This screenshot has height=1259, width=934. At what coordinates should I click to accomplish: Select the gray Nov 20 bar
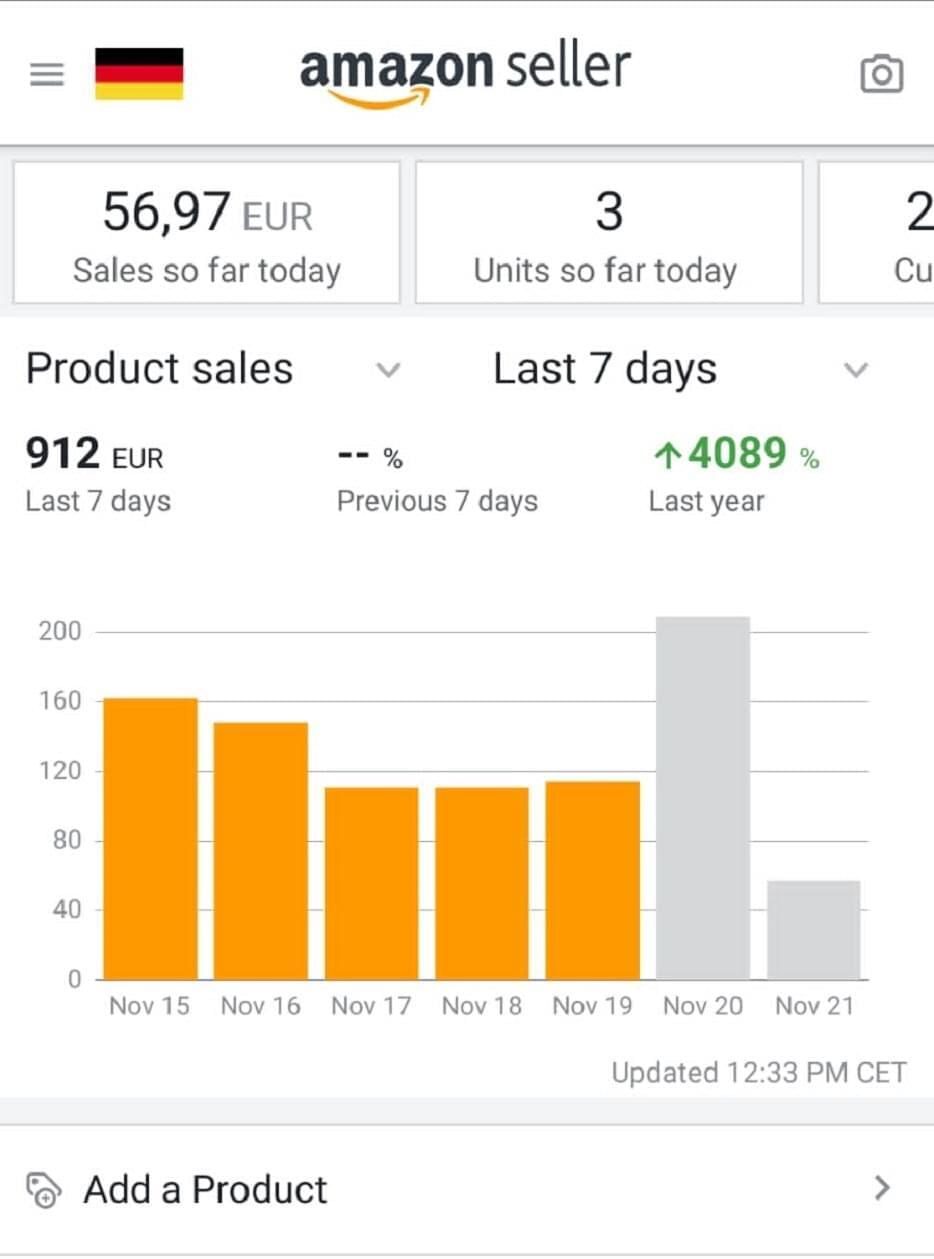(x=703, y=798)
